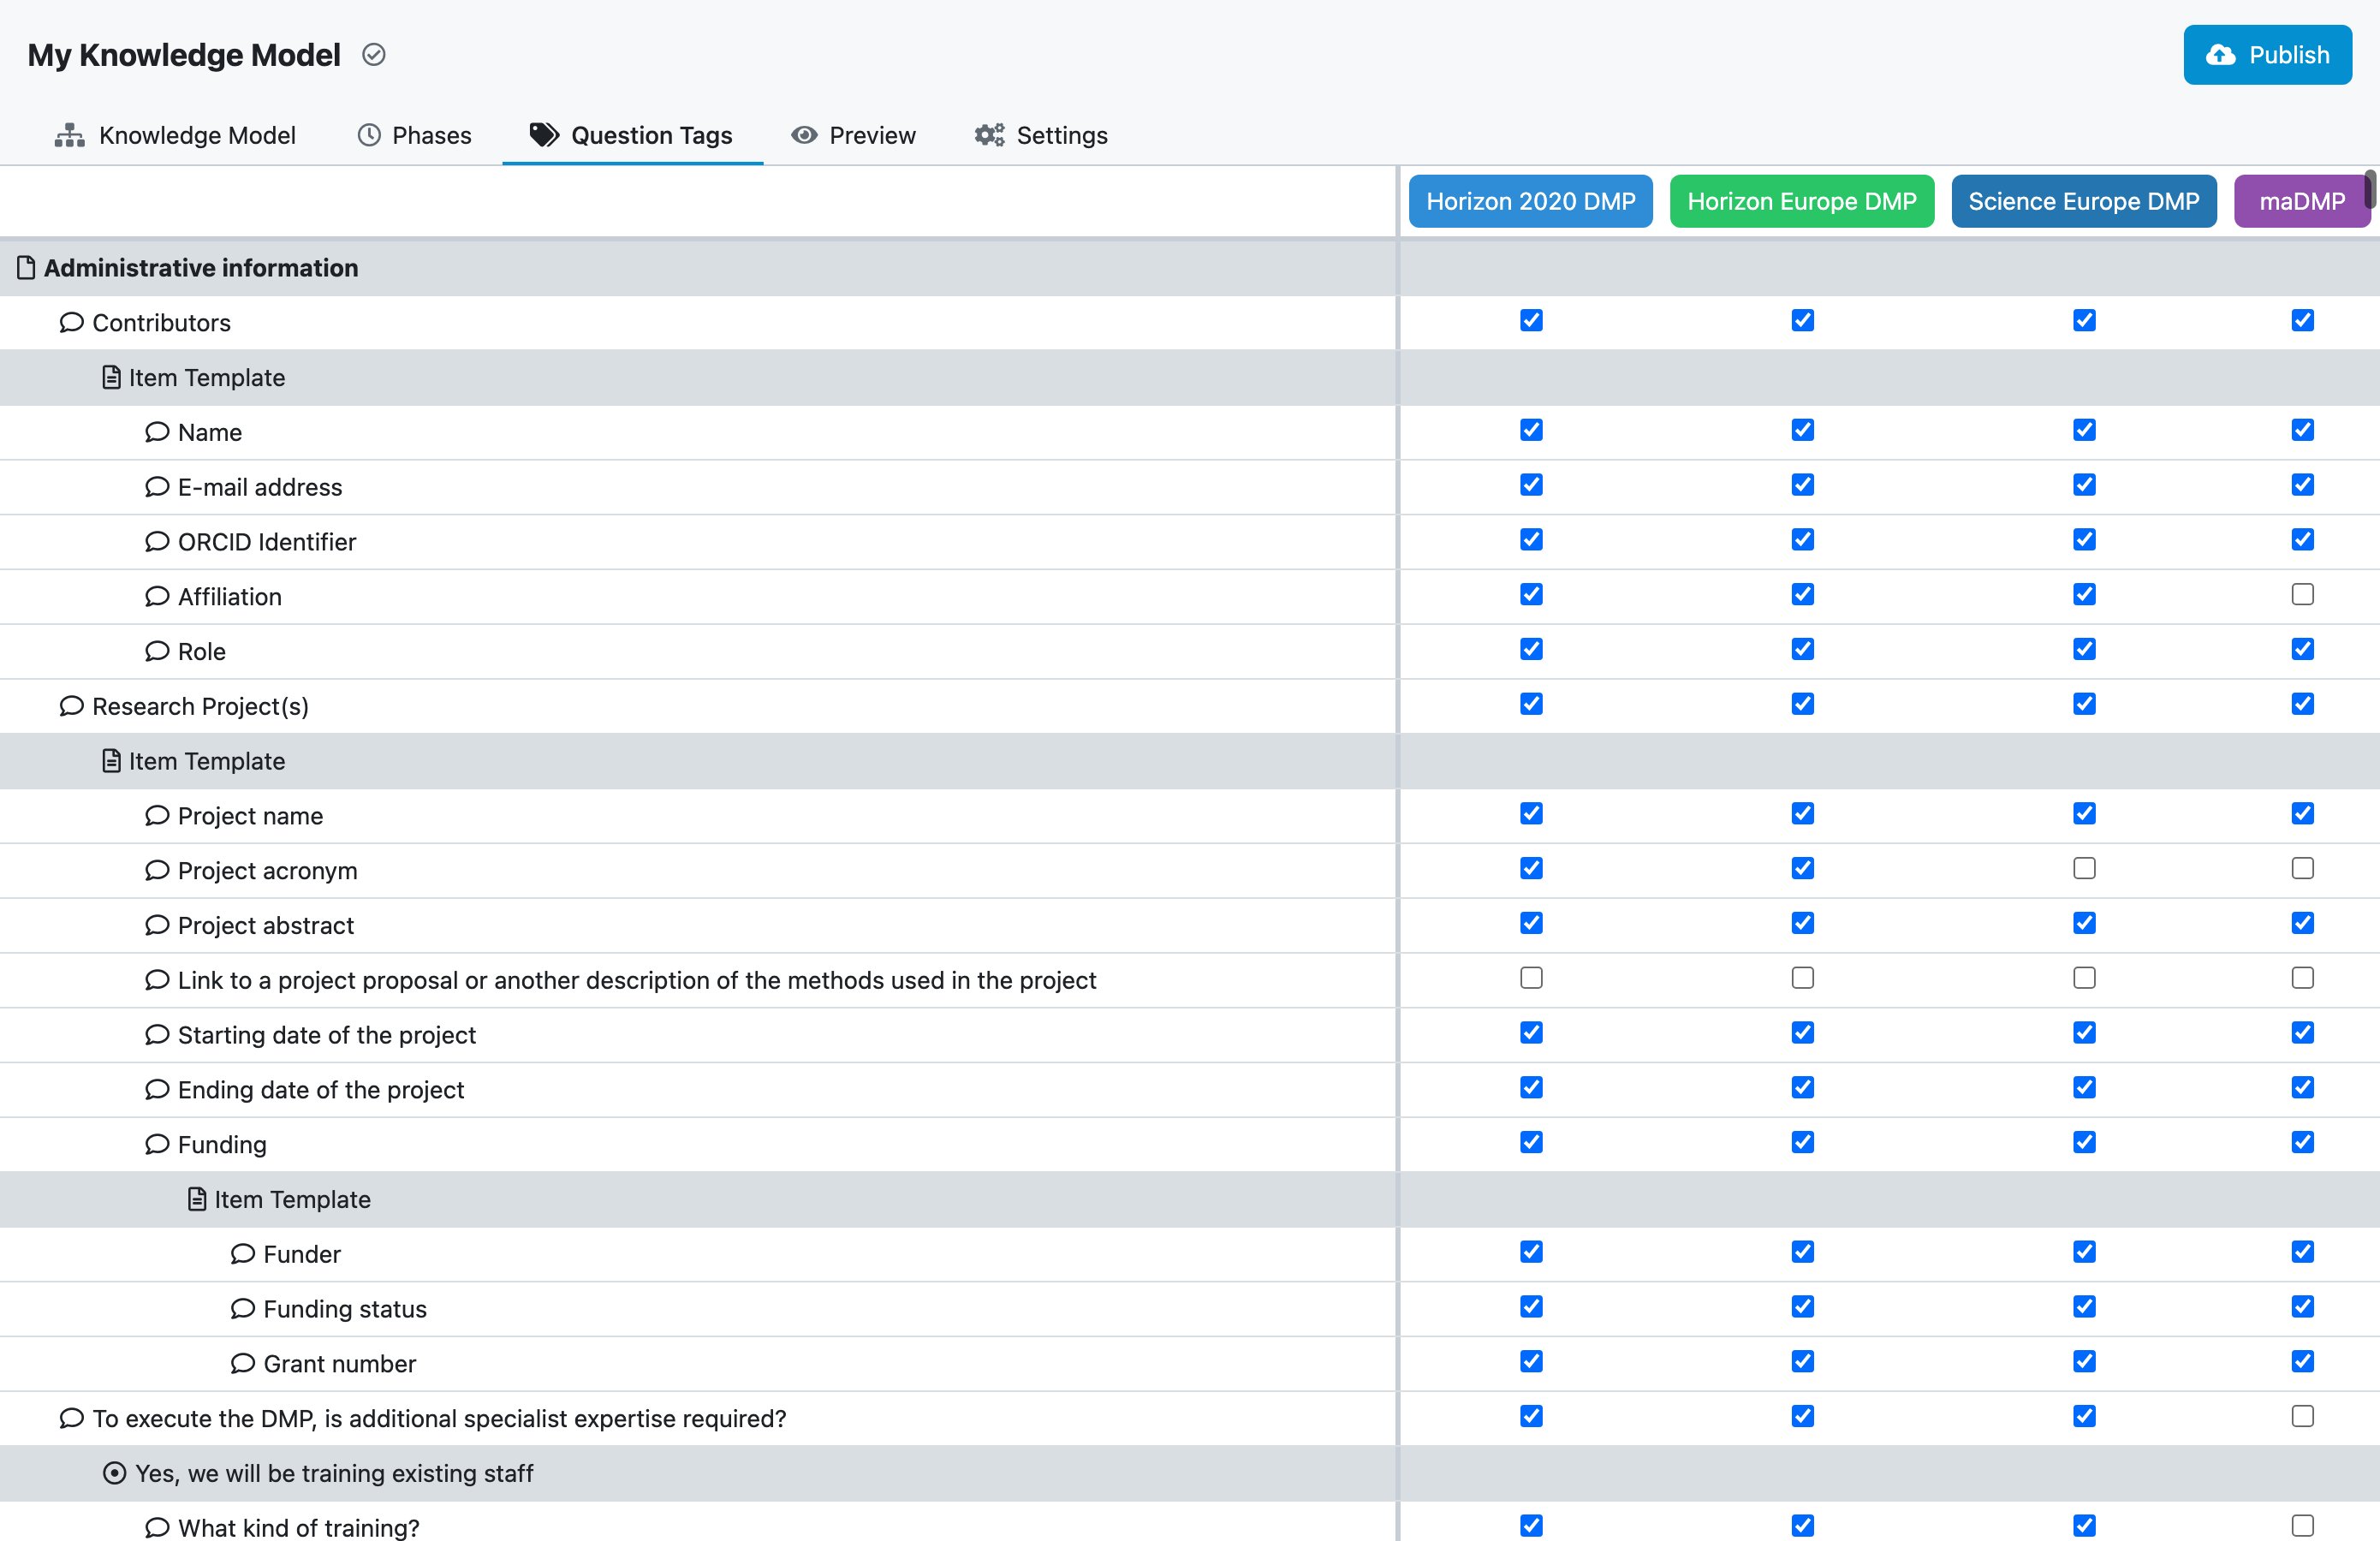Screen dimensions: 2380x1541
Task: Click the Item Template label under Research Project(s)
Action: point(207,761)
